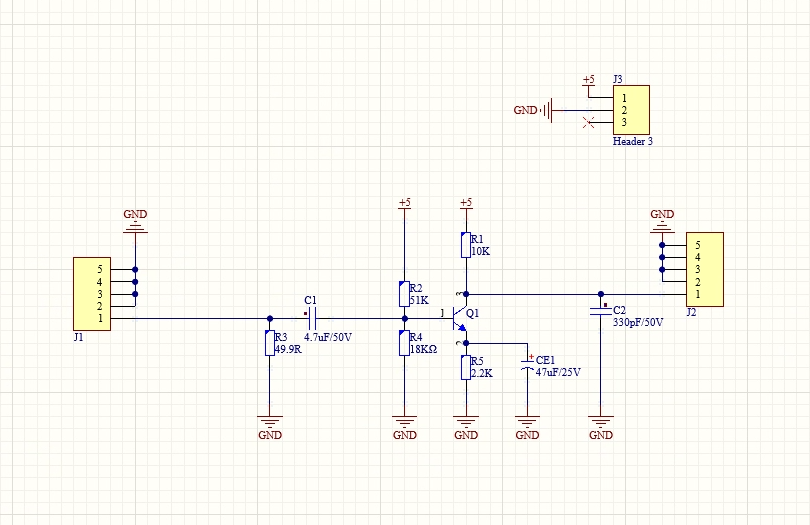Select capacitor C2 symbol

point(601,312)
